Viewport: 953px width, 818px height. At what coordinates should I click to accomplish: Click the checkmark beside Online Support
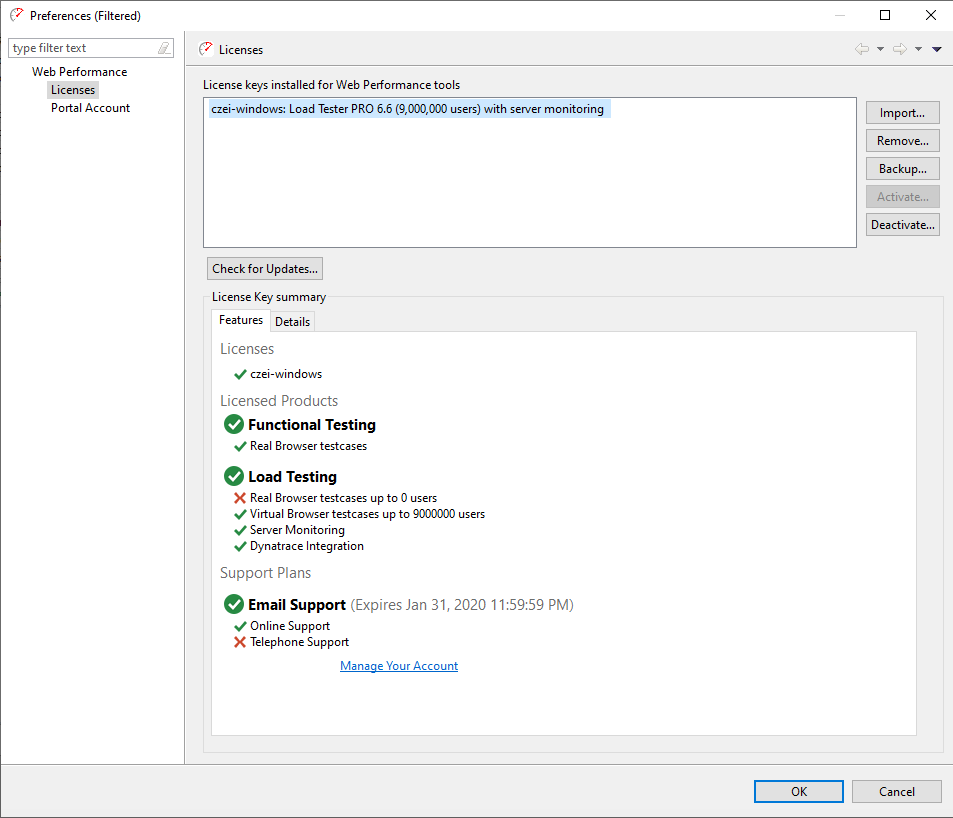click(240, 627)
